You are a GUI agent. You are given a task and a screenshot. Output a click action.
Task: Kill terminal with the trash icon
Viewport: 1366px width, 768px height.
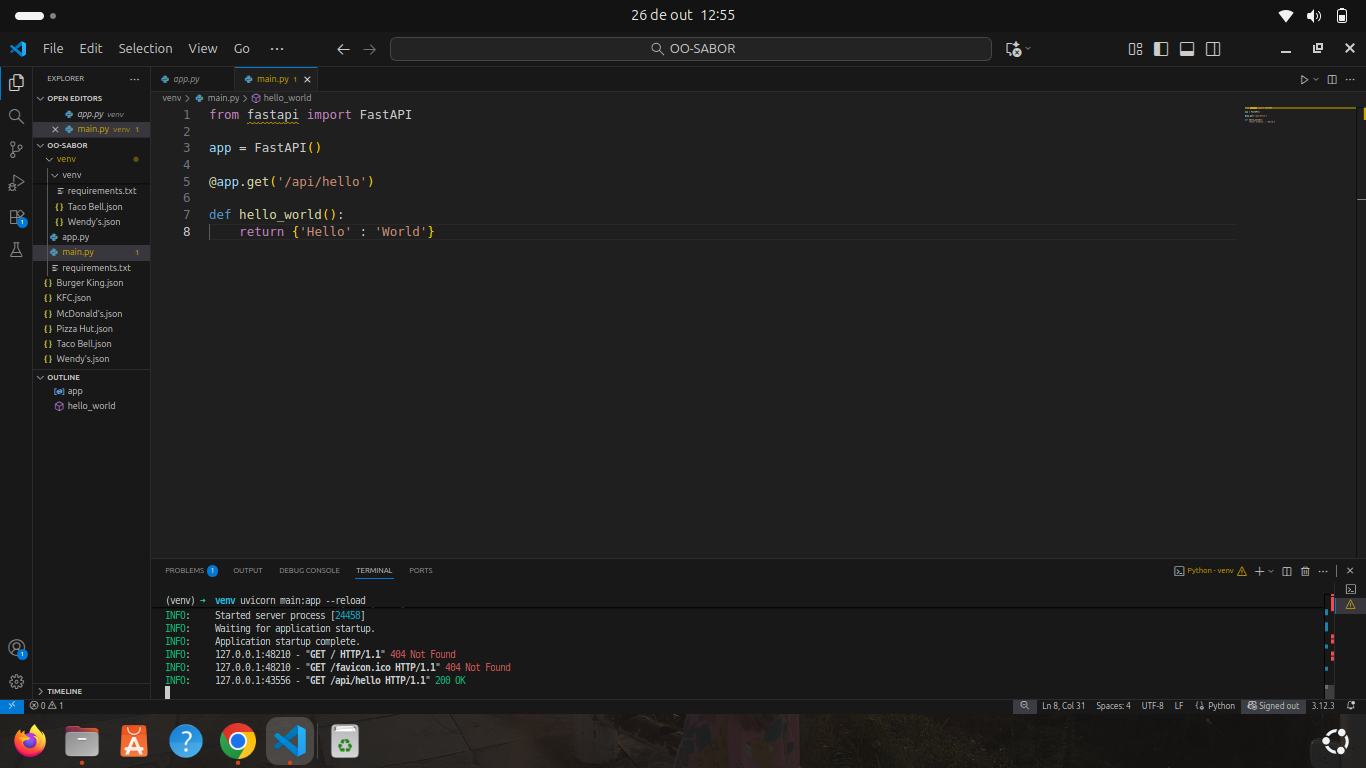pos(1305,571)
